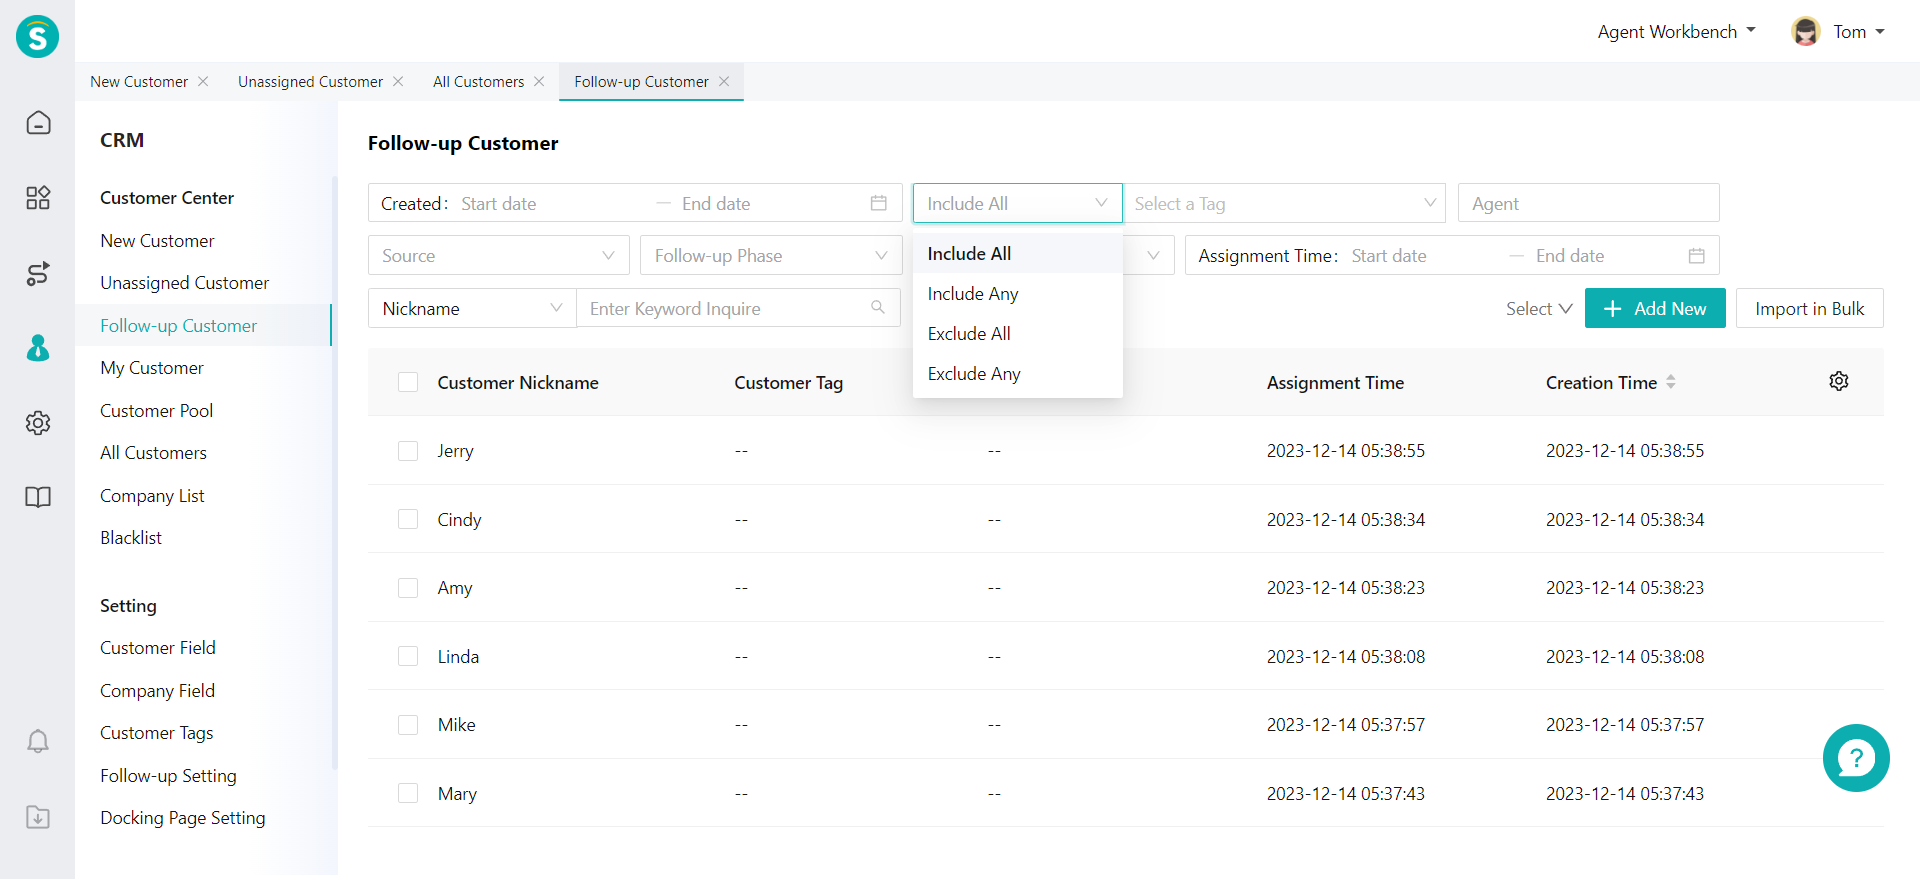
Task: Collapse the Include All dropdown field
Action: (x=1017, y=203)
